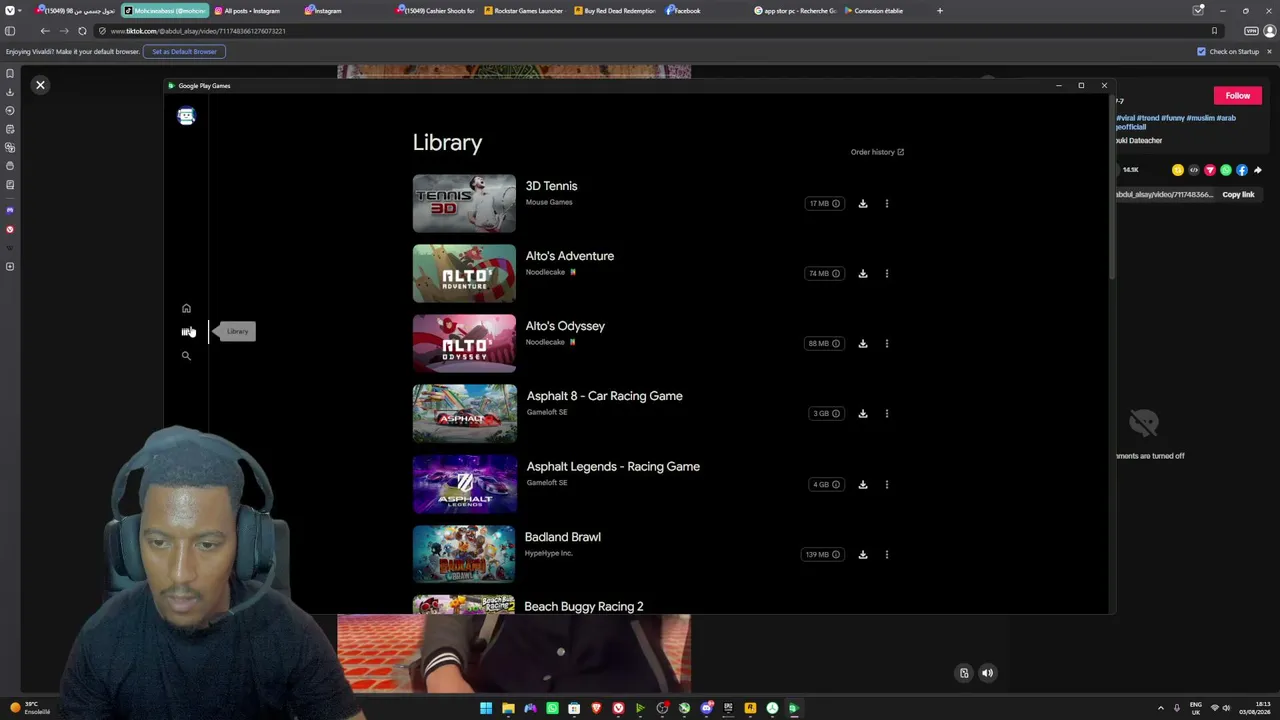The image size is (1280, 720).
Task: Show size info for Alto's Adventure
Action: click(x=836, y=274)
